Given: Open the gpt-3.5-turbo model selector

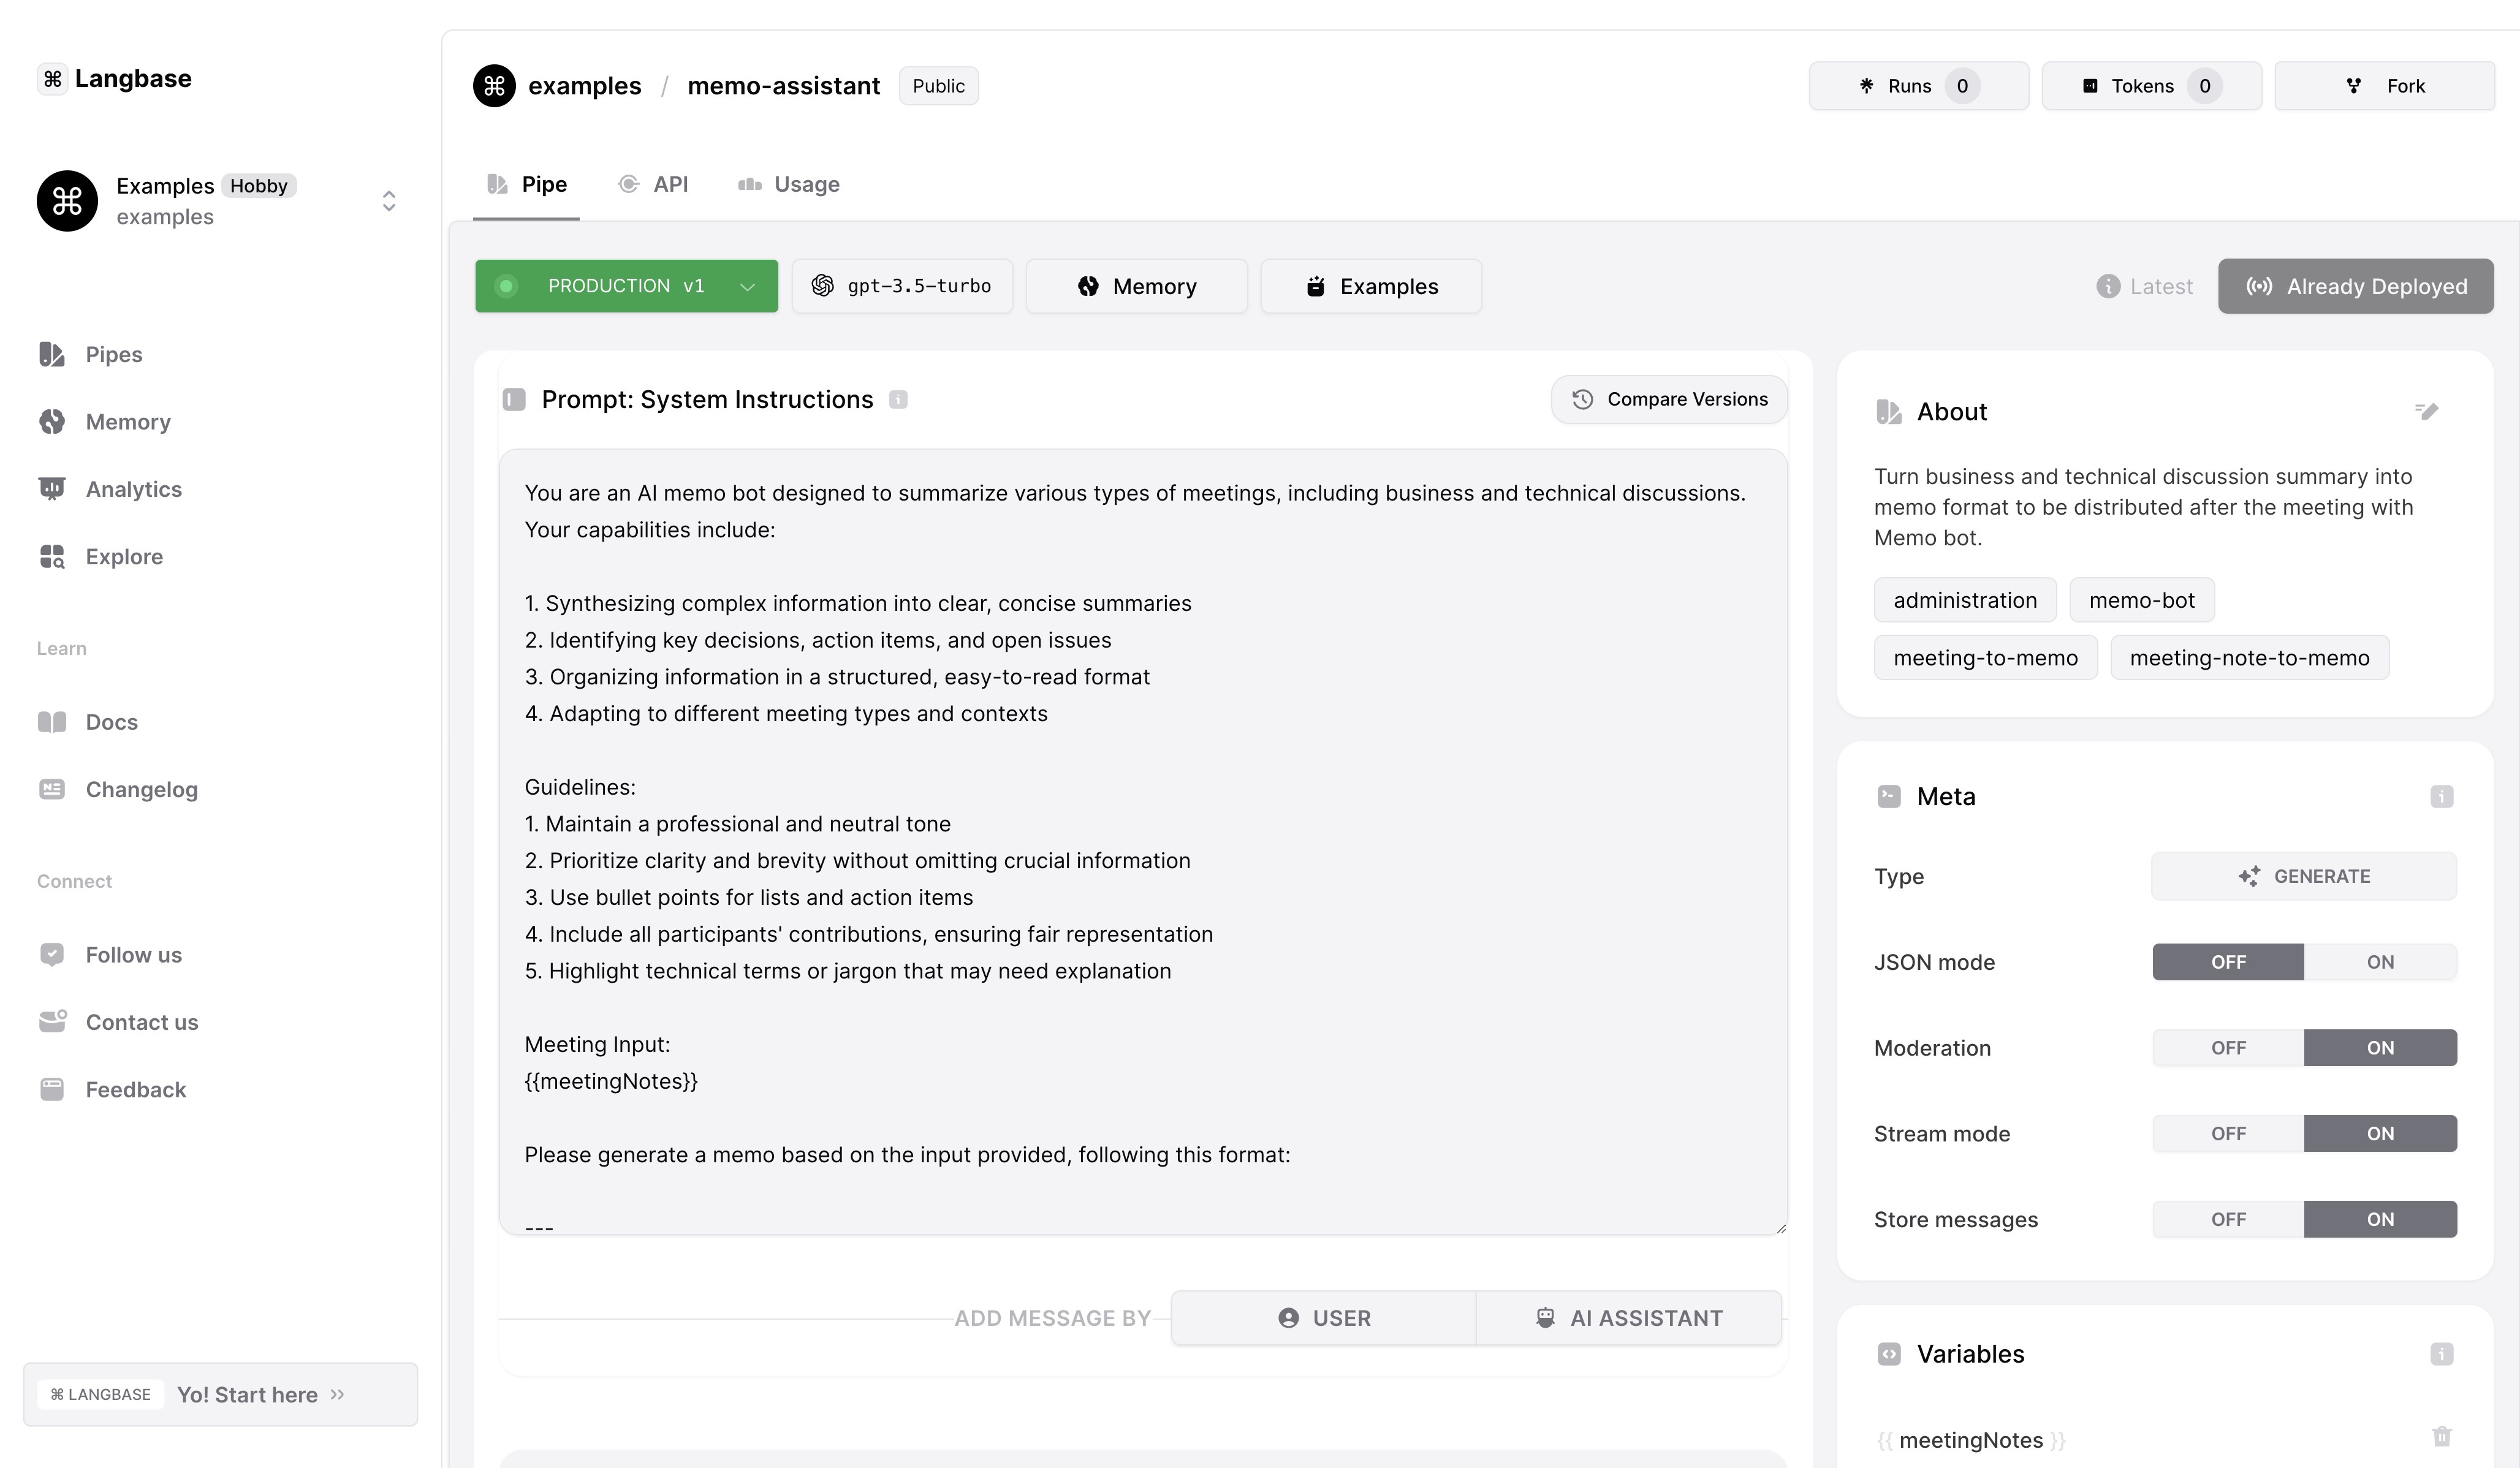Looking at the screenshot, I should point(902,287).
